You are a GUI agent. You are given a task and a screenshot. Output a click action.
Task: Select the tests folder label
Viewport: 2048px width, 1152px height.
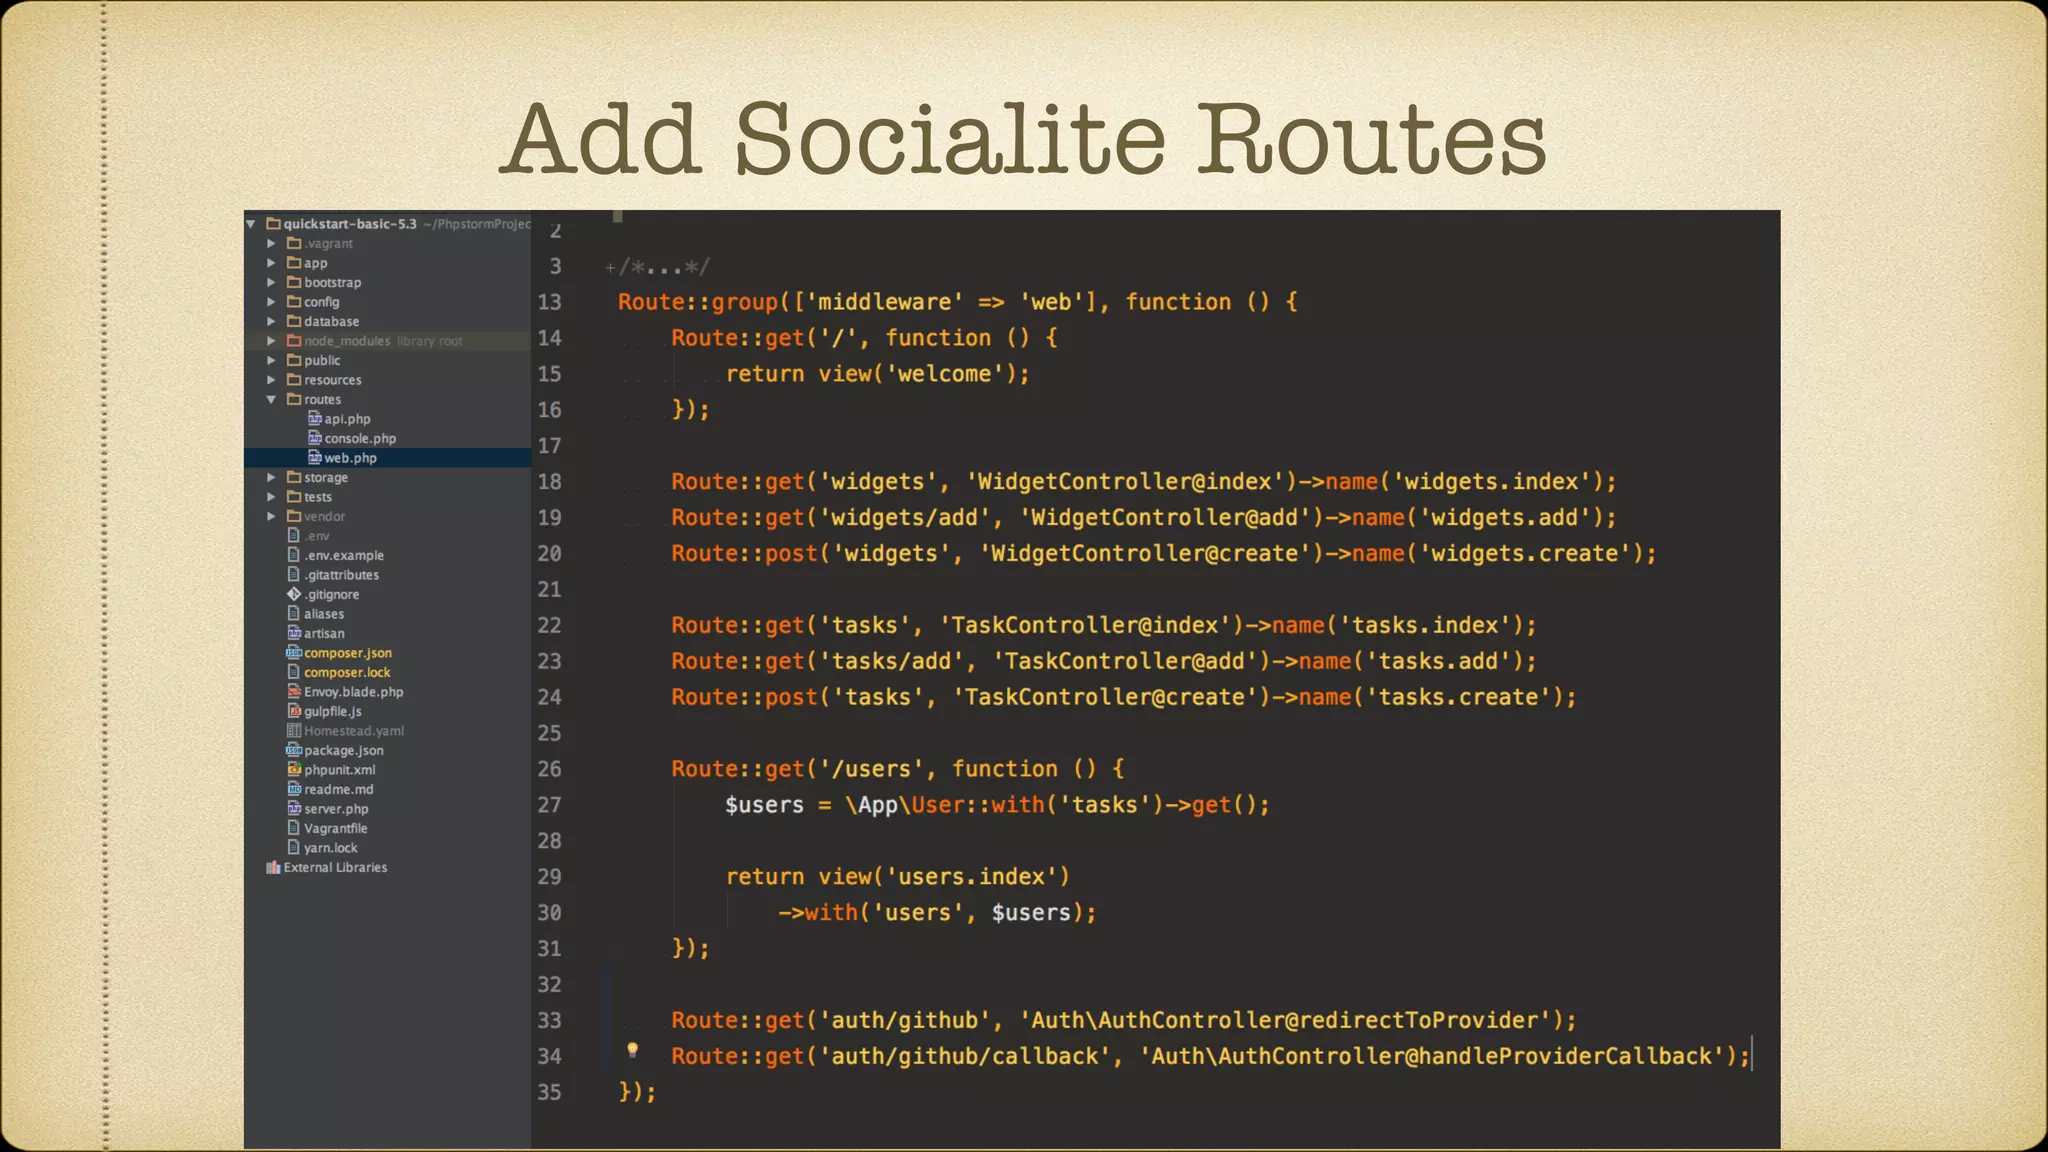tap(318, 497)
